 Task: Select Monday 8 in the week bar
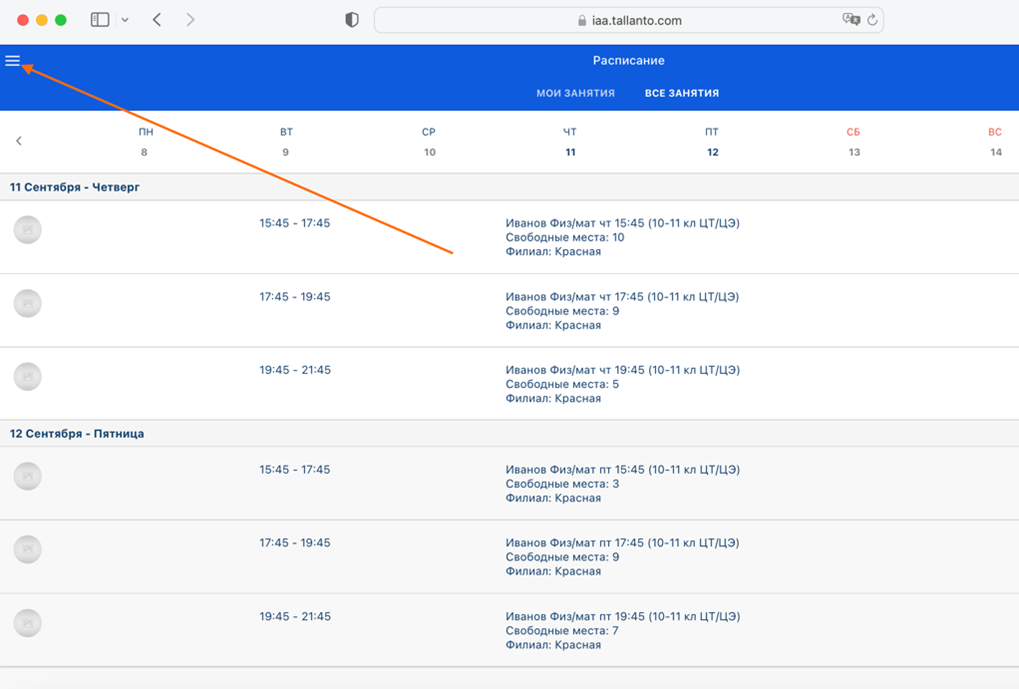coord(145,142)
